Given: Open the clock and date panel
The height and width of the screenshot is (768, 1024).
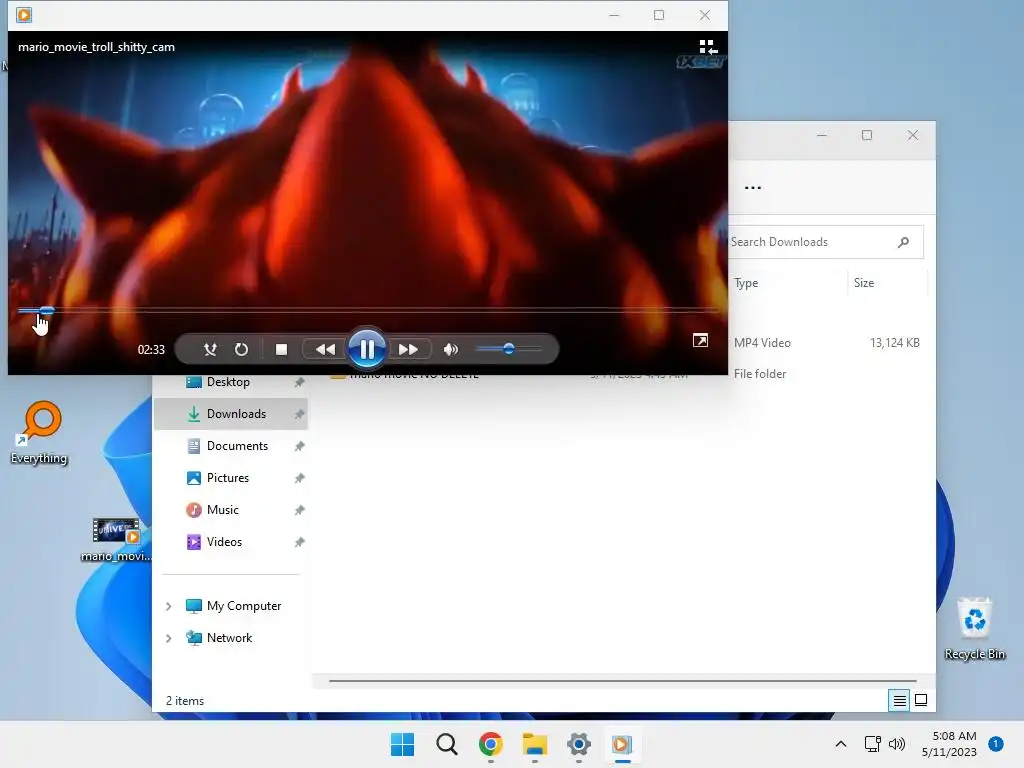Looking at the screenshot, I should coord(949,744).
